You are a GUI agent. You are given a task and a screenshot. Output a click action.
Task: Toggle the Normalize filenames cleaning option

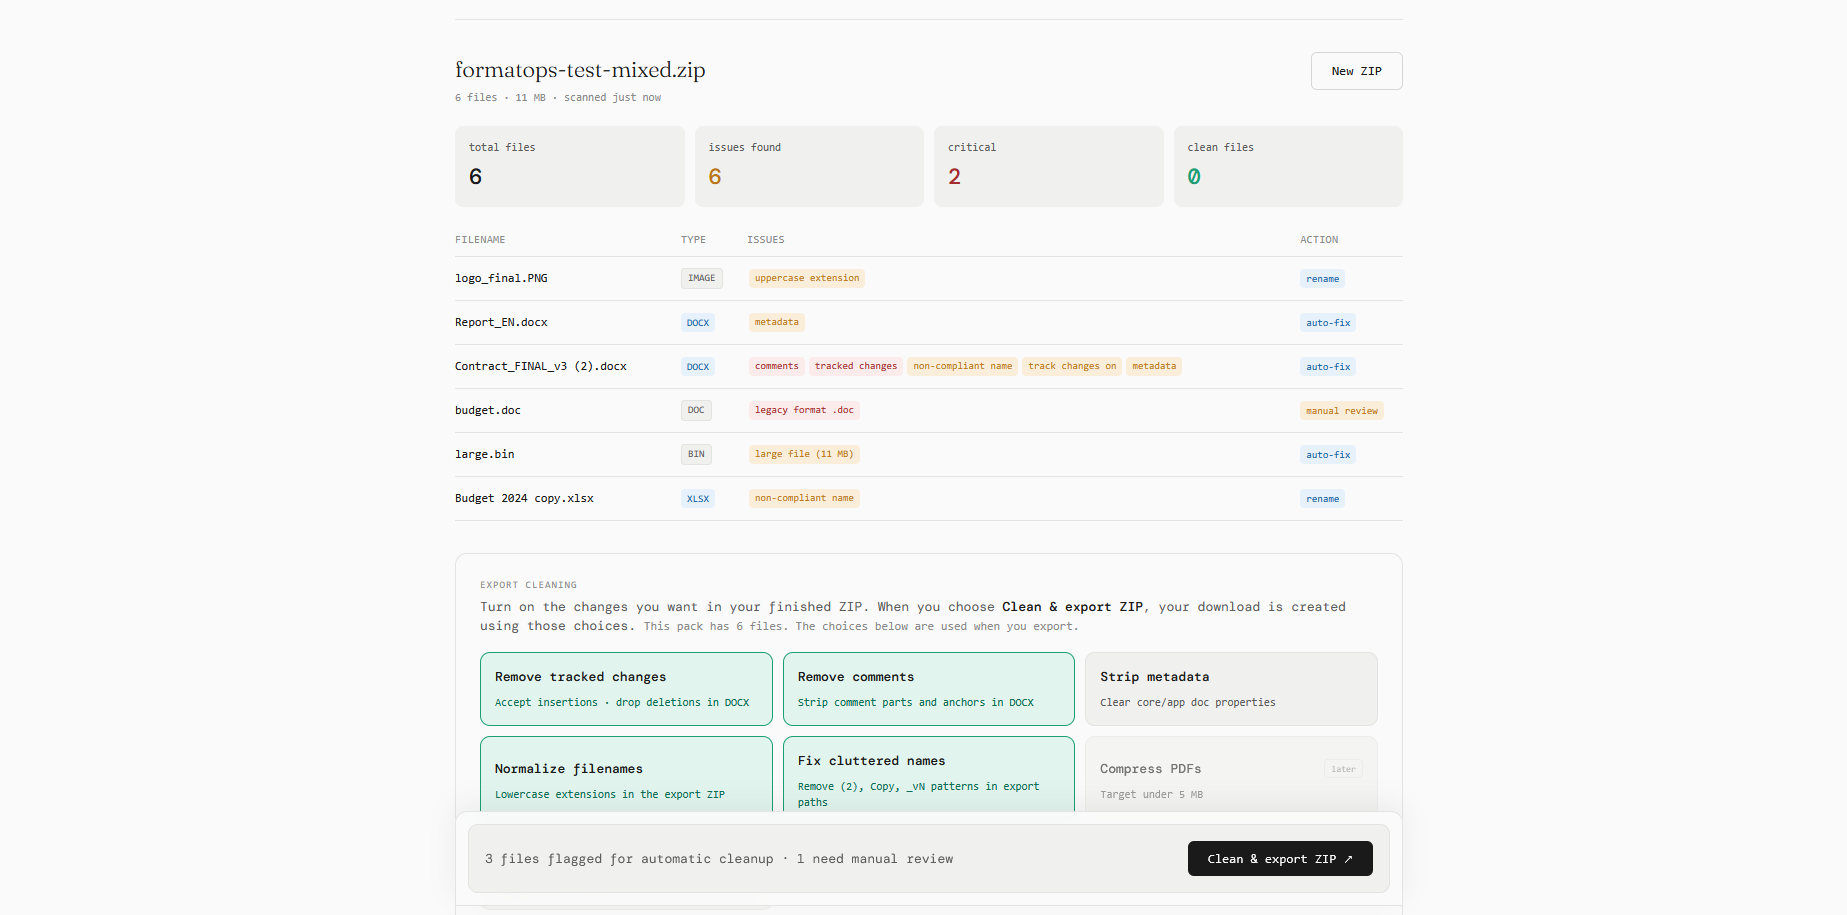[626, 780]
